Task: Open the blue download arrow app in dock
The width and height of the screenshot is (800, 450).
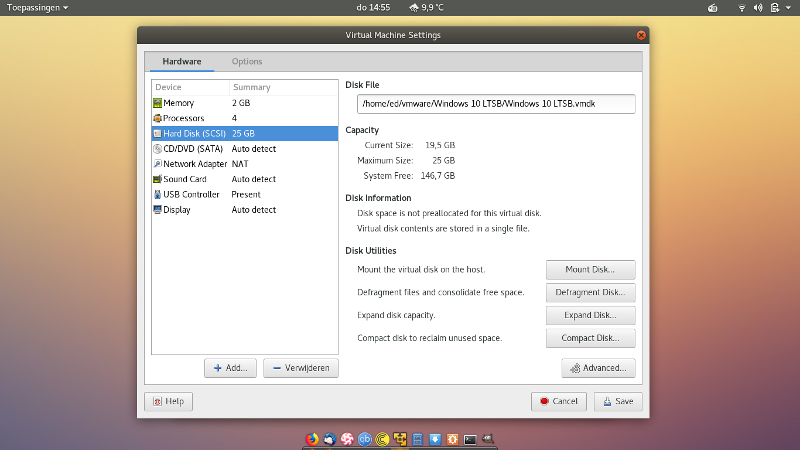Action: [435, 439]
